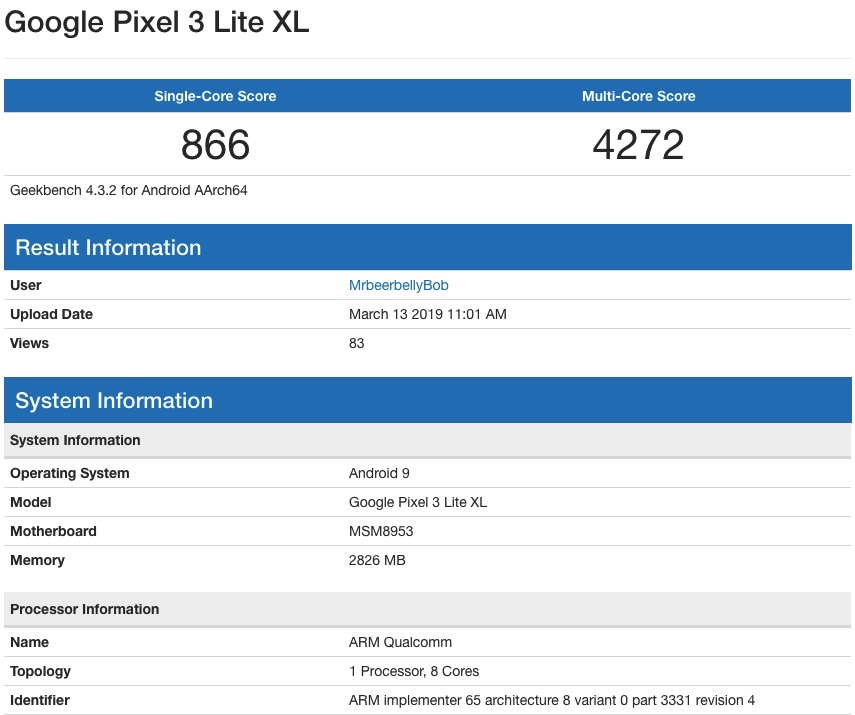Click the Name label under Processor Information
Viewport: 855px width, 715px height.
point(29,642)
